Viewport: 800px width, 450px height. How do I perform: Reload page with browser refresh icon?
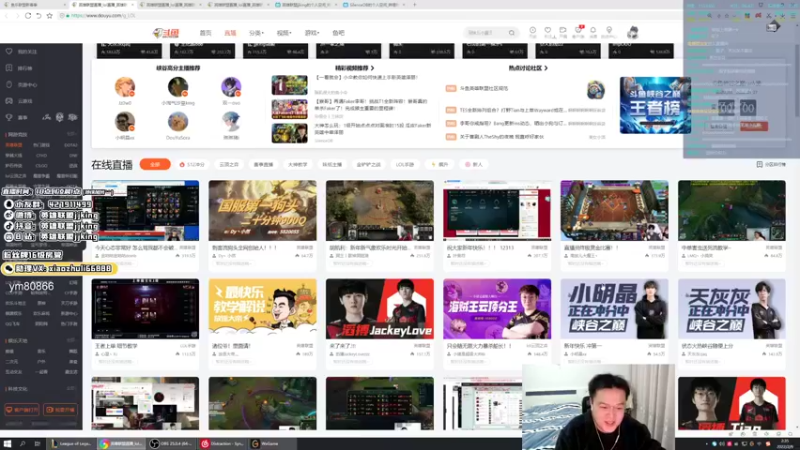coord(28,16)
